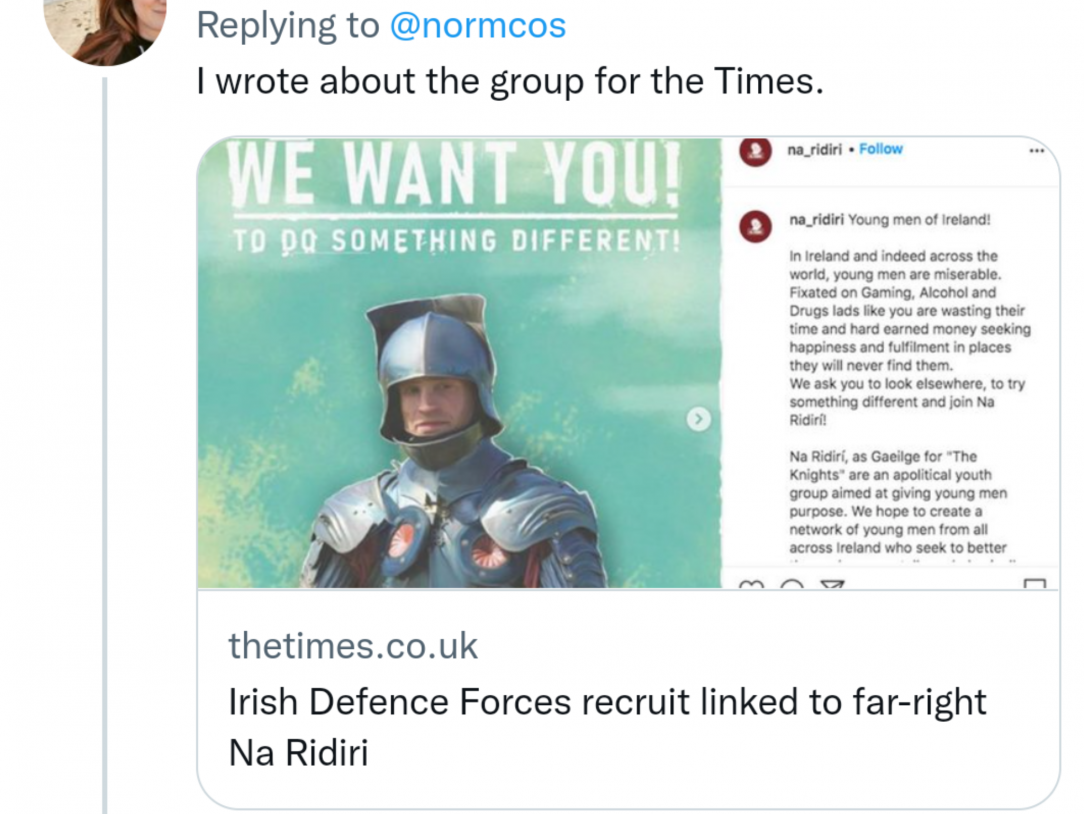Click the na_ridiri username in the post header
The image size is (1084, 814).
(815, 149)
